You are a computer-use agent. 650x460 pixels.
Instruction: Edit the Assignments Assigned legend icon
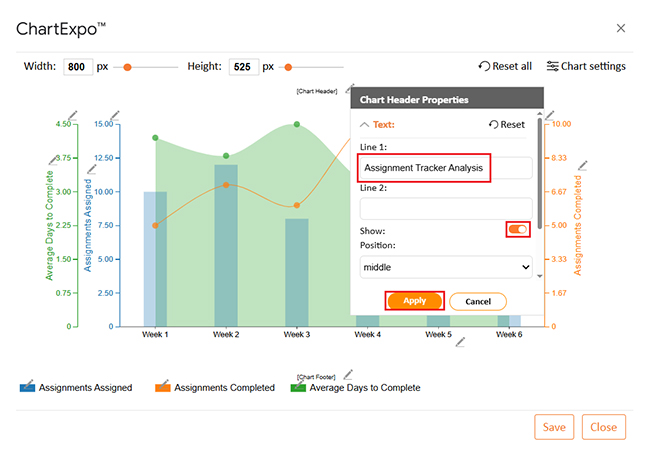pyautogui.click(x=28, y=386)
